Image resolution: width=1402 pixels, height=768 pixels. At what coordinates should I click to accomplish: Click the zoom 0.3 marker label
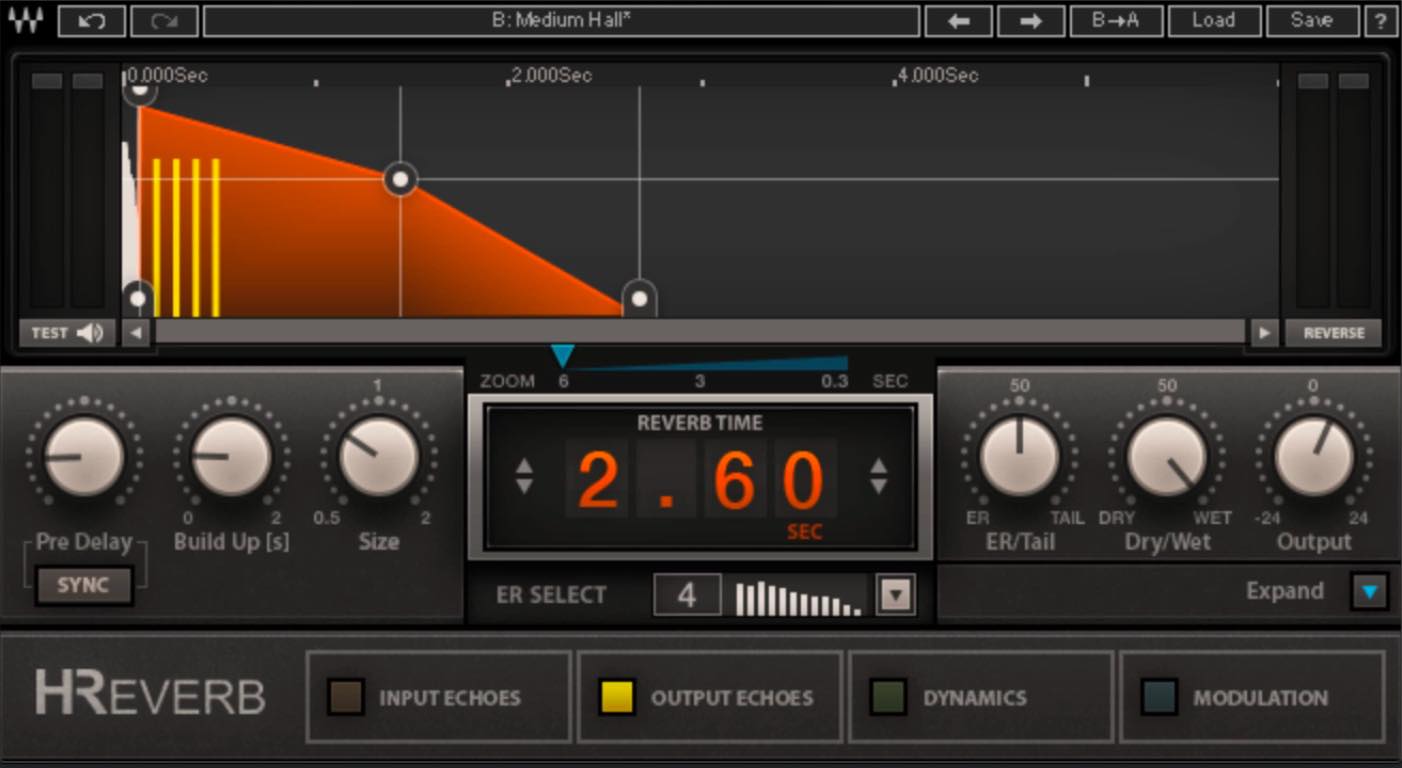pyautogui.click(x=834, y=381)
